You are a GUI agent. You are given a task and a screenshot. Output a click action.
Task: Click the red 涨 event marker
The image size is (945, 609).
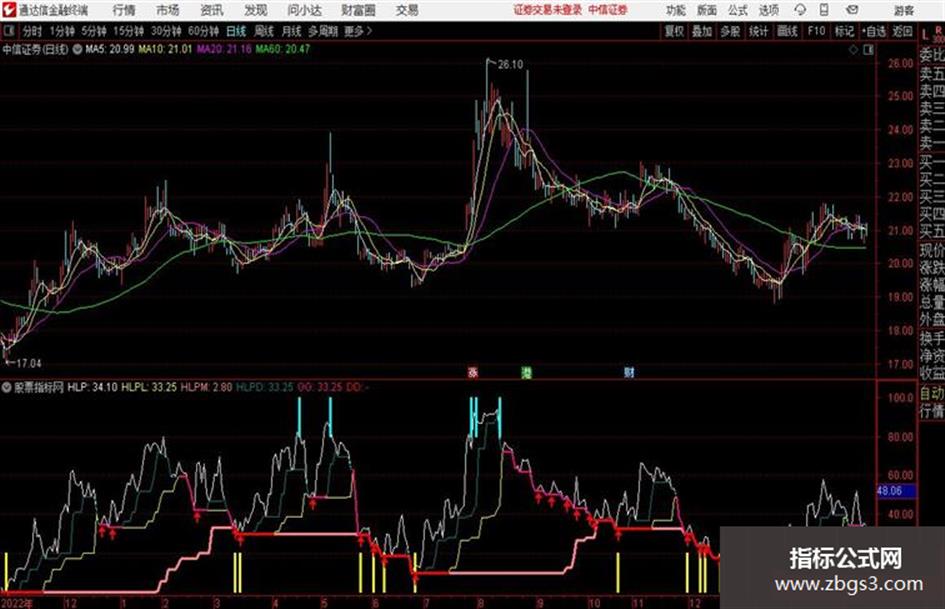point(473,372)
